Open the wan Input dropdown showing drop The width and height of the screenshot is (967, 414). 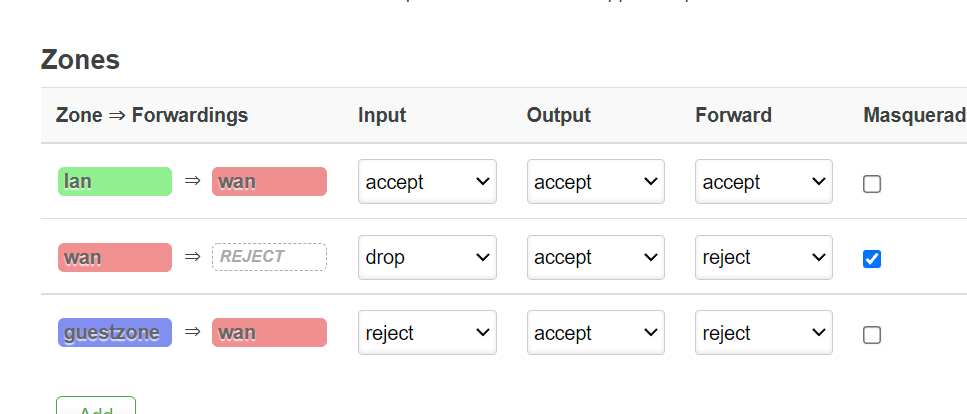point(427,258)
